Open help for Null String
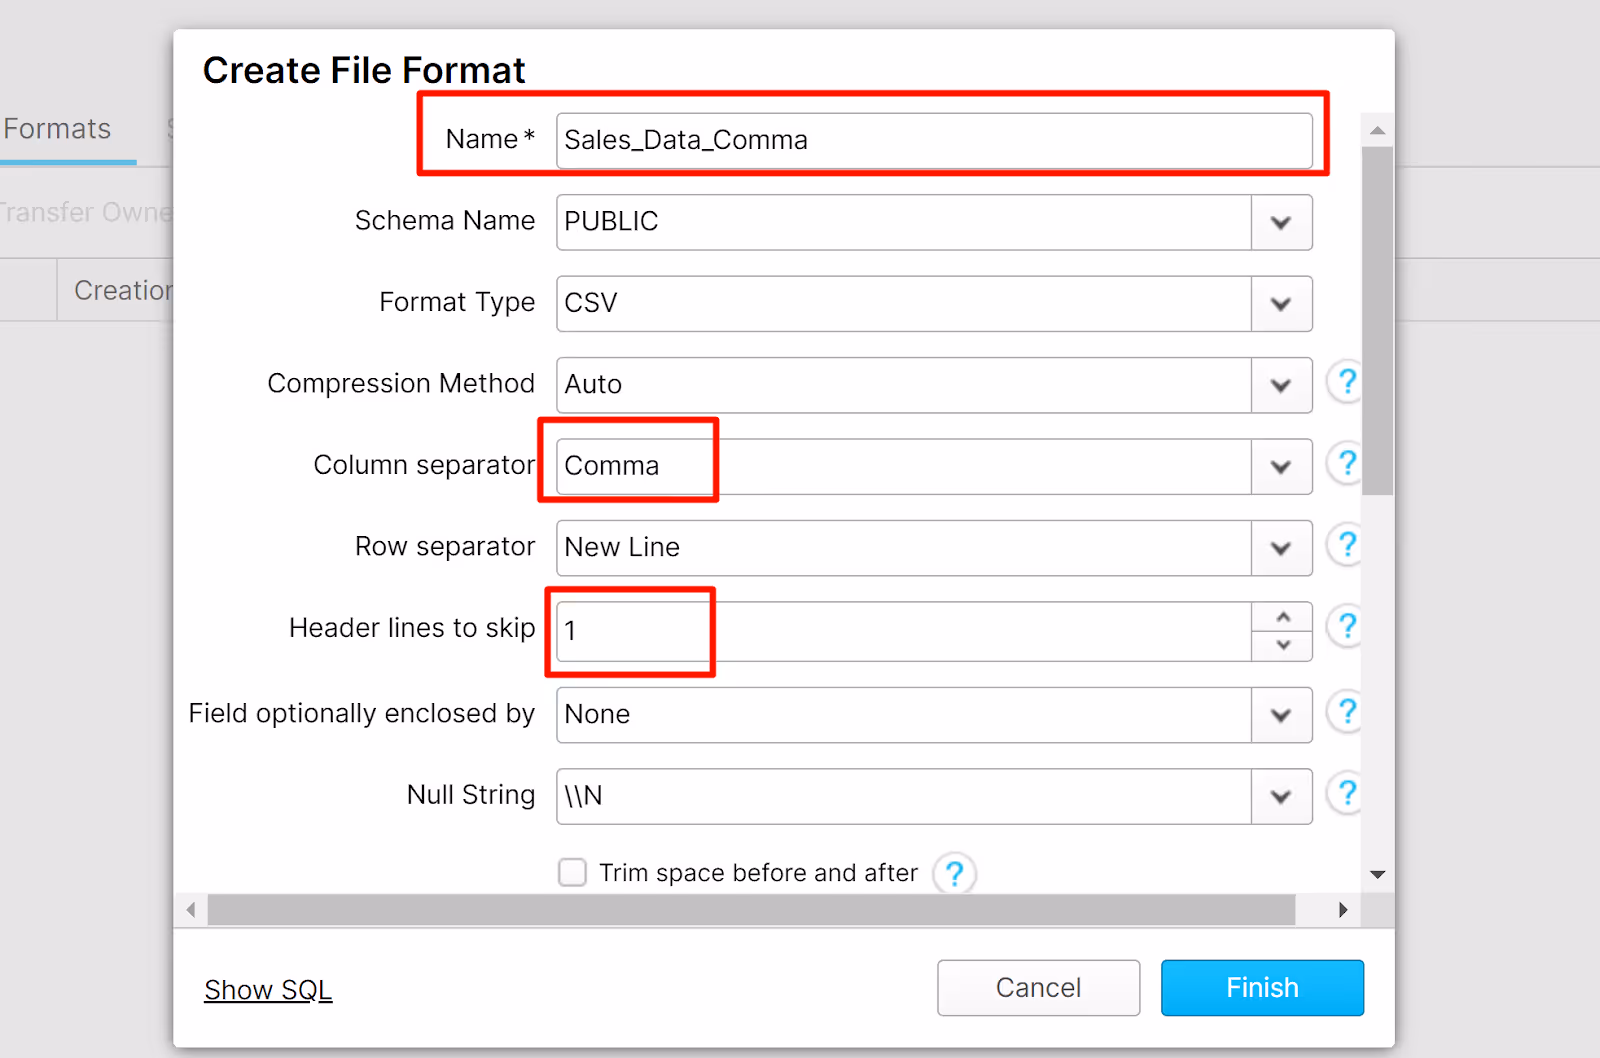 [1347, 794]
